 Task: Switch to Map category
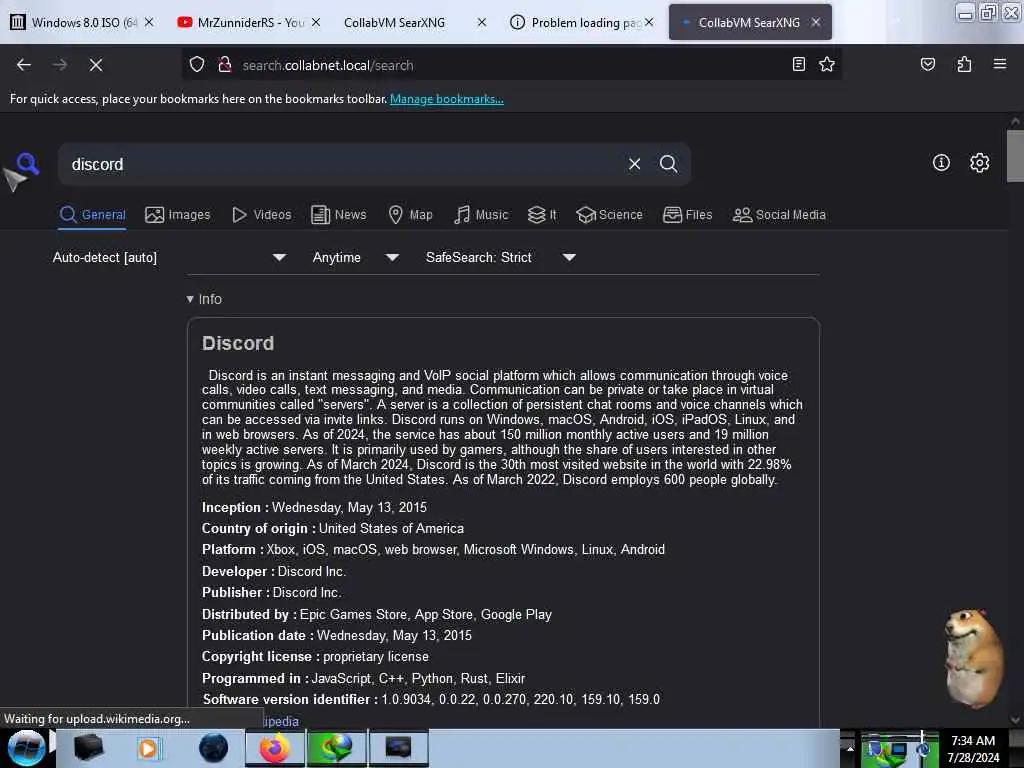[410, 215]
